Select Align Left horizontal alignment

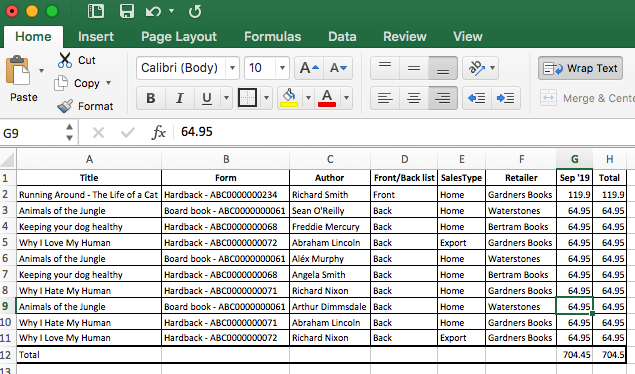point(385,98)
